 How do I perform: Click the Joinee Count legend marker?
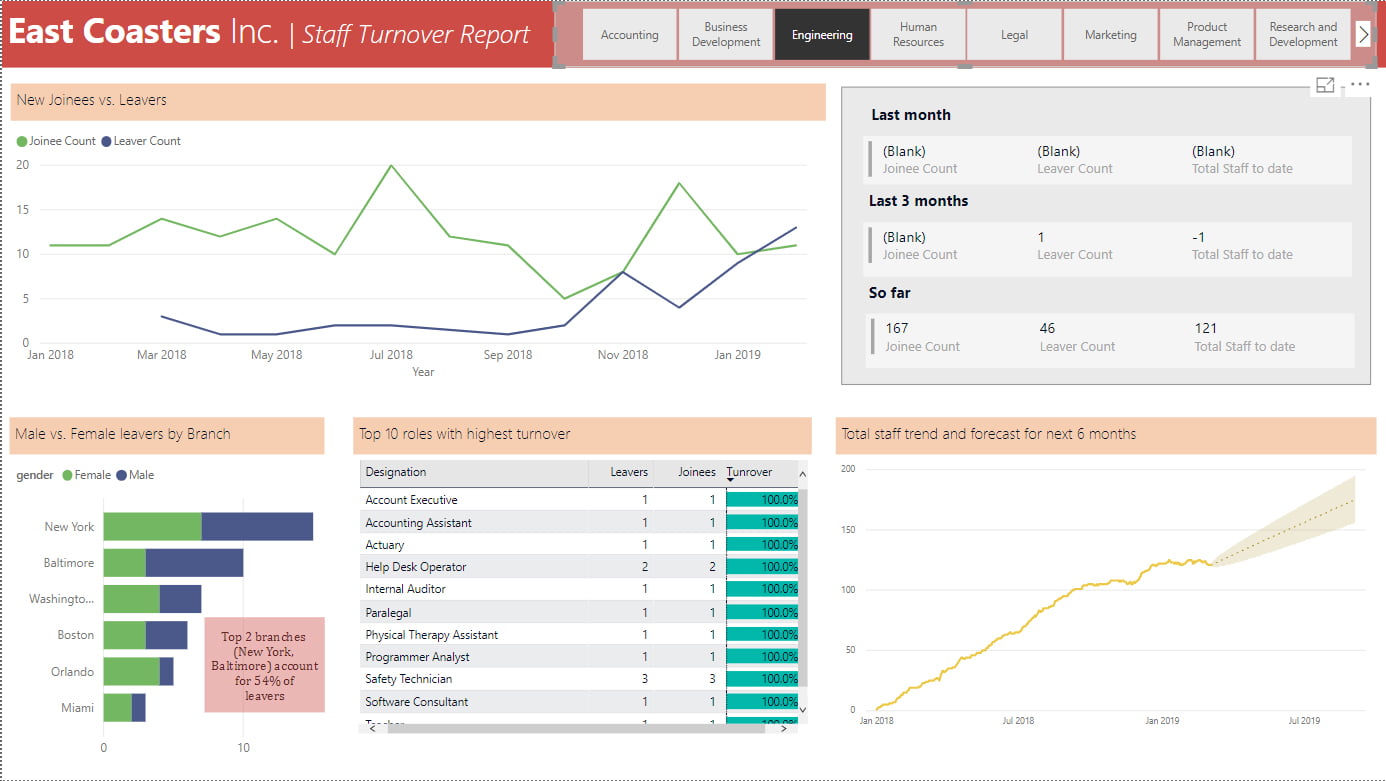tap(22, 141)
